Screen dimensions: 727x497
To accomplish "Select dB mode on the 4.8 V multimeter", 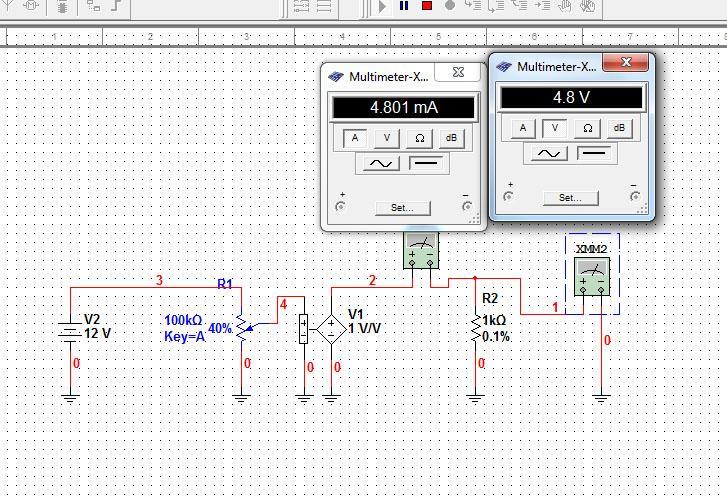I will point(619,128).
